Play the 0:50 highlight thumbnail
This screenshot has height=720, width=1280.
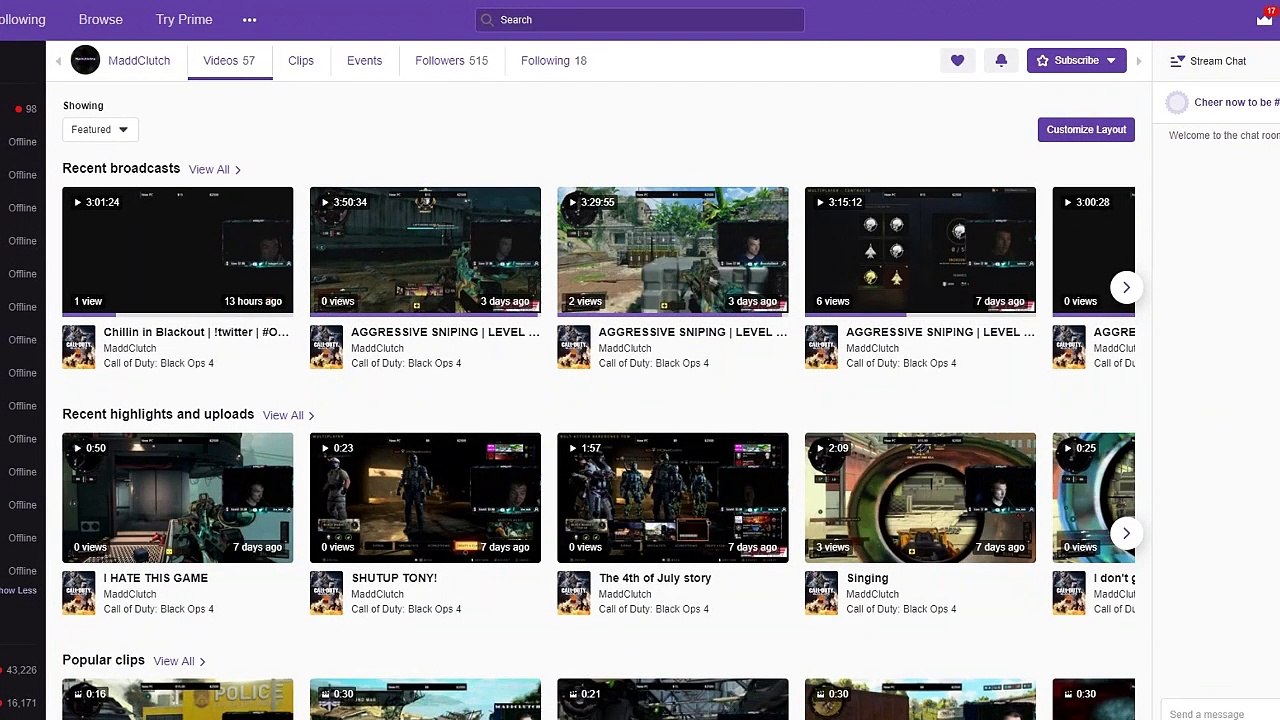tap(178, 497)
